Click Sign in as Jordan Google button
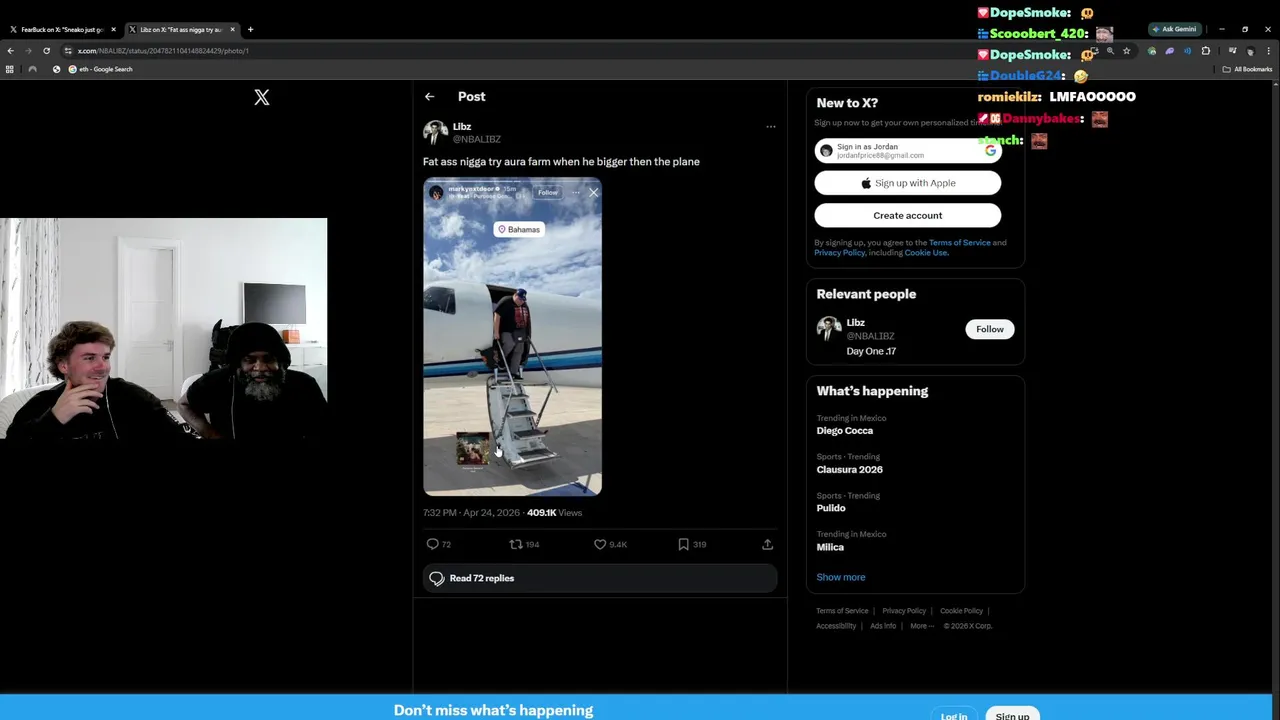1280x720 pixels. pyautogui.click(x=908, y=151)
